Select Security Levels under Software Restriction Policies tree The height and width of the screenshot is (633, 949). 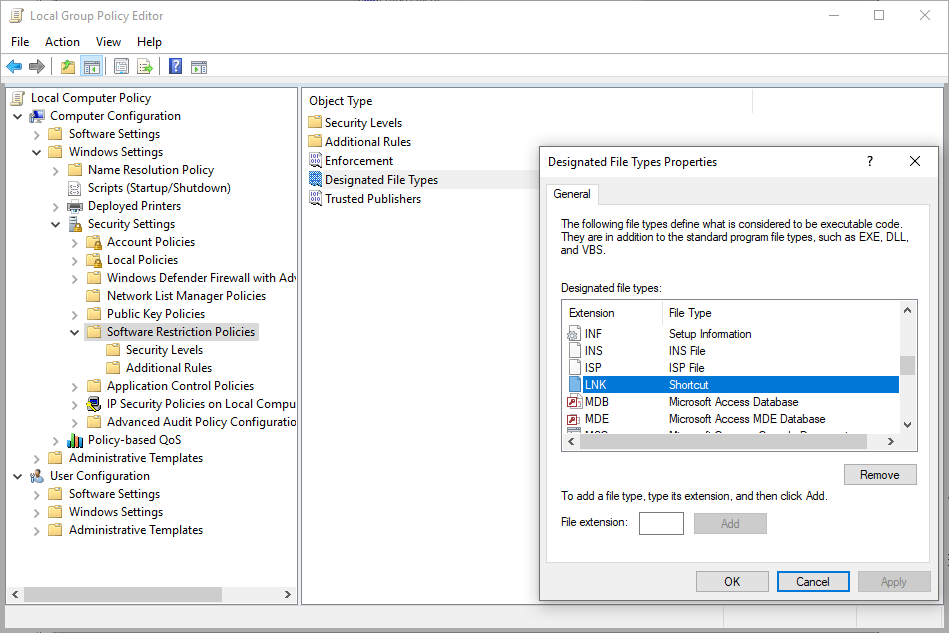pyautogui.click(x=164, y=350)
